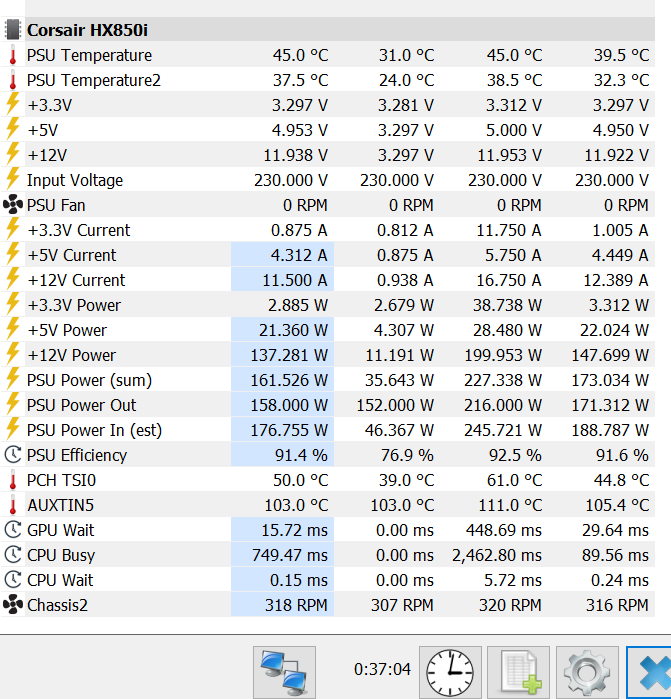Click the 91.4 % efficiency value
Viewport: 671px width, 699px height.
tap(301, 455)
